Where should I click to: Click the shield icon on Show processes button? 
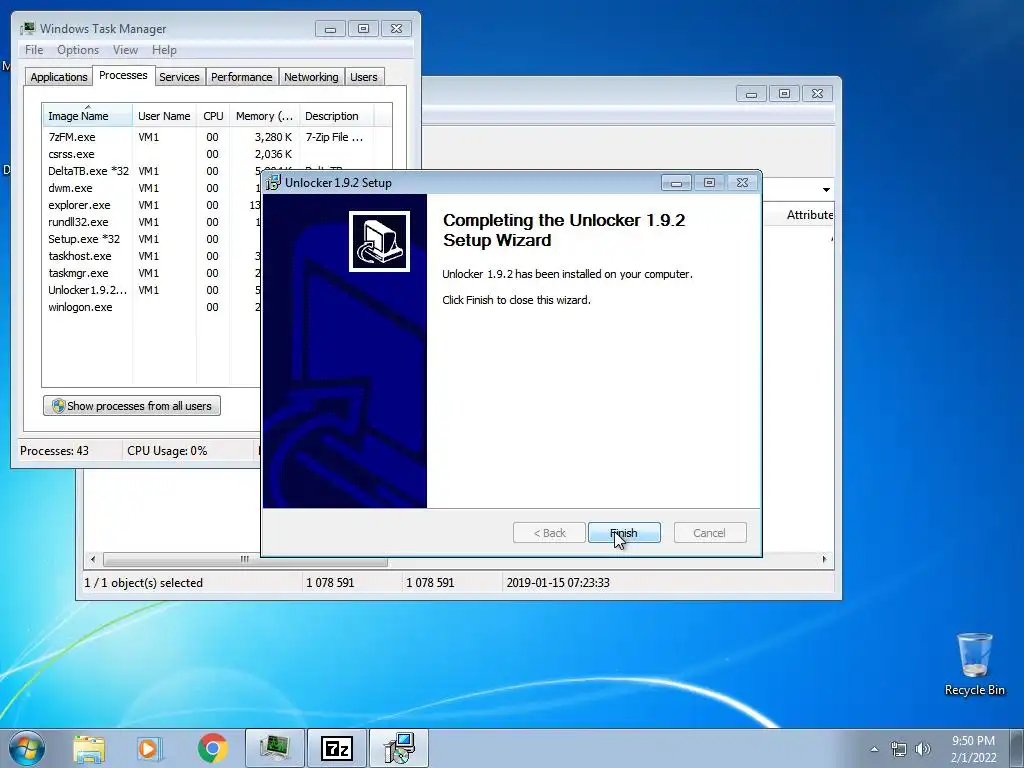click(58, 406)
